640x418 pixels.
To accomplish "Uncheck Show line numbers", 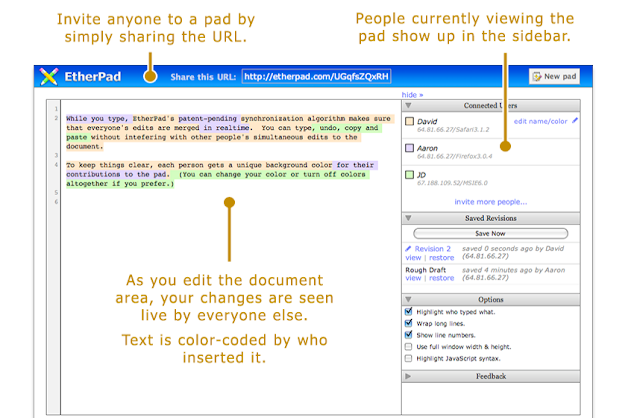I will click(408, 335).
